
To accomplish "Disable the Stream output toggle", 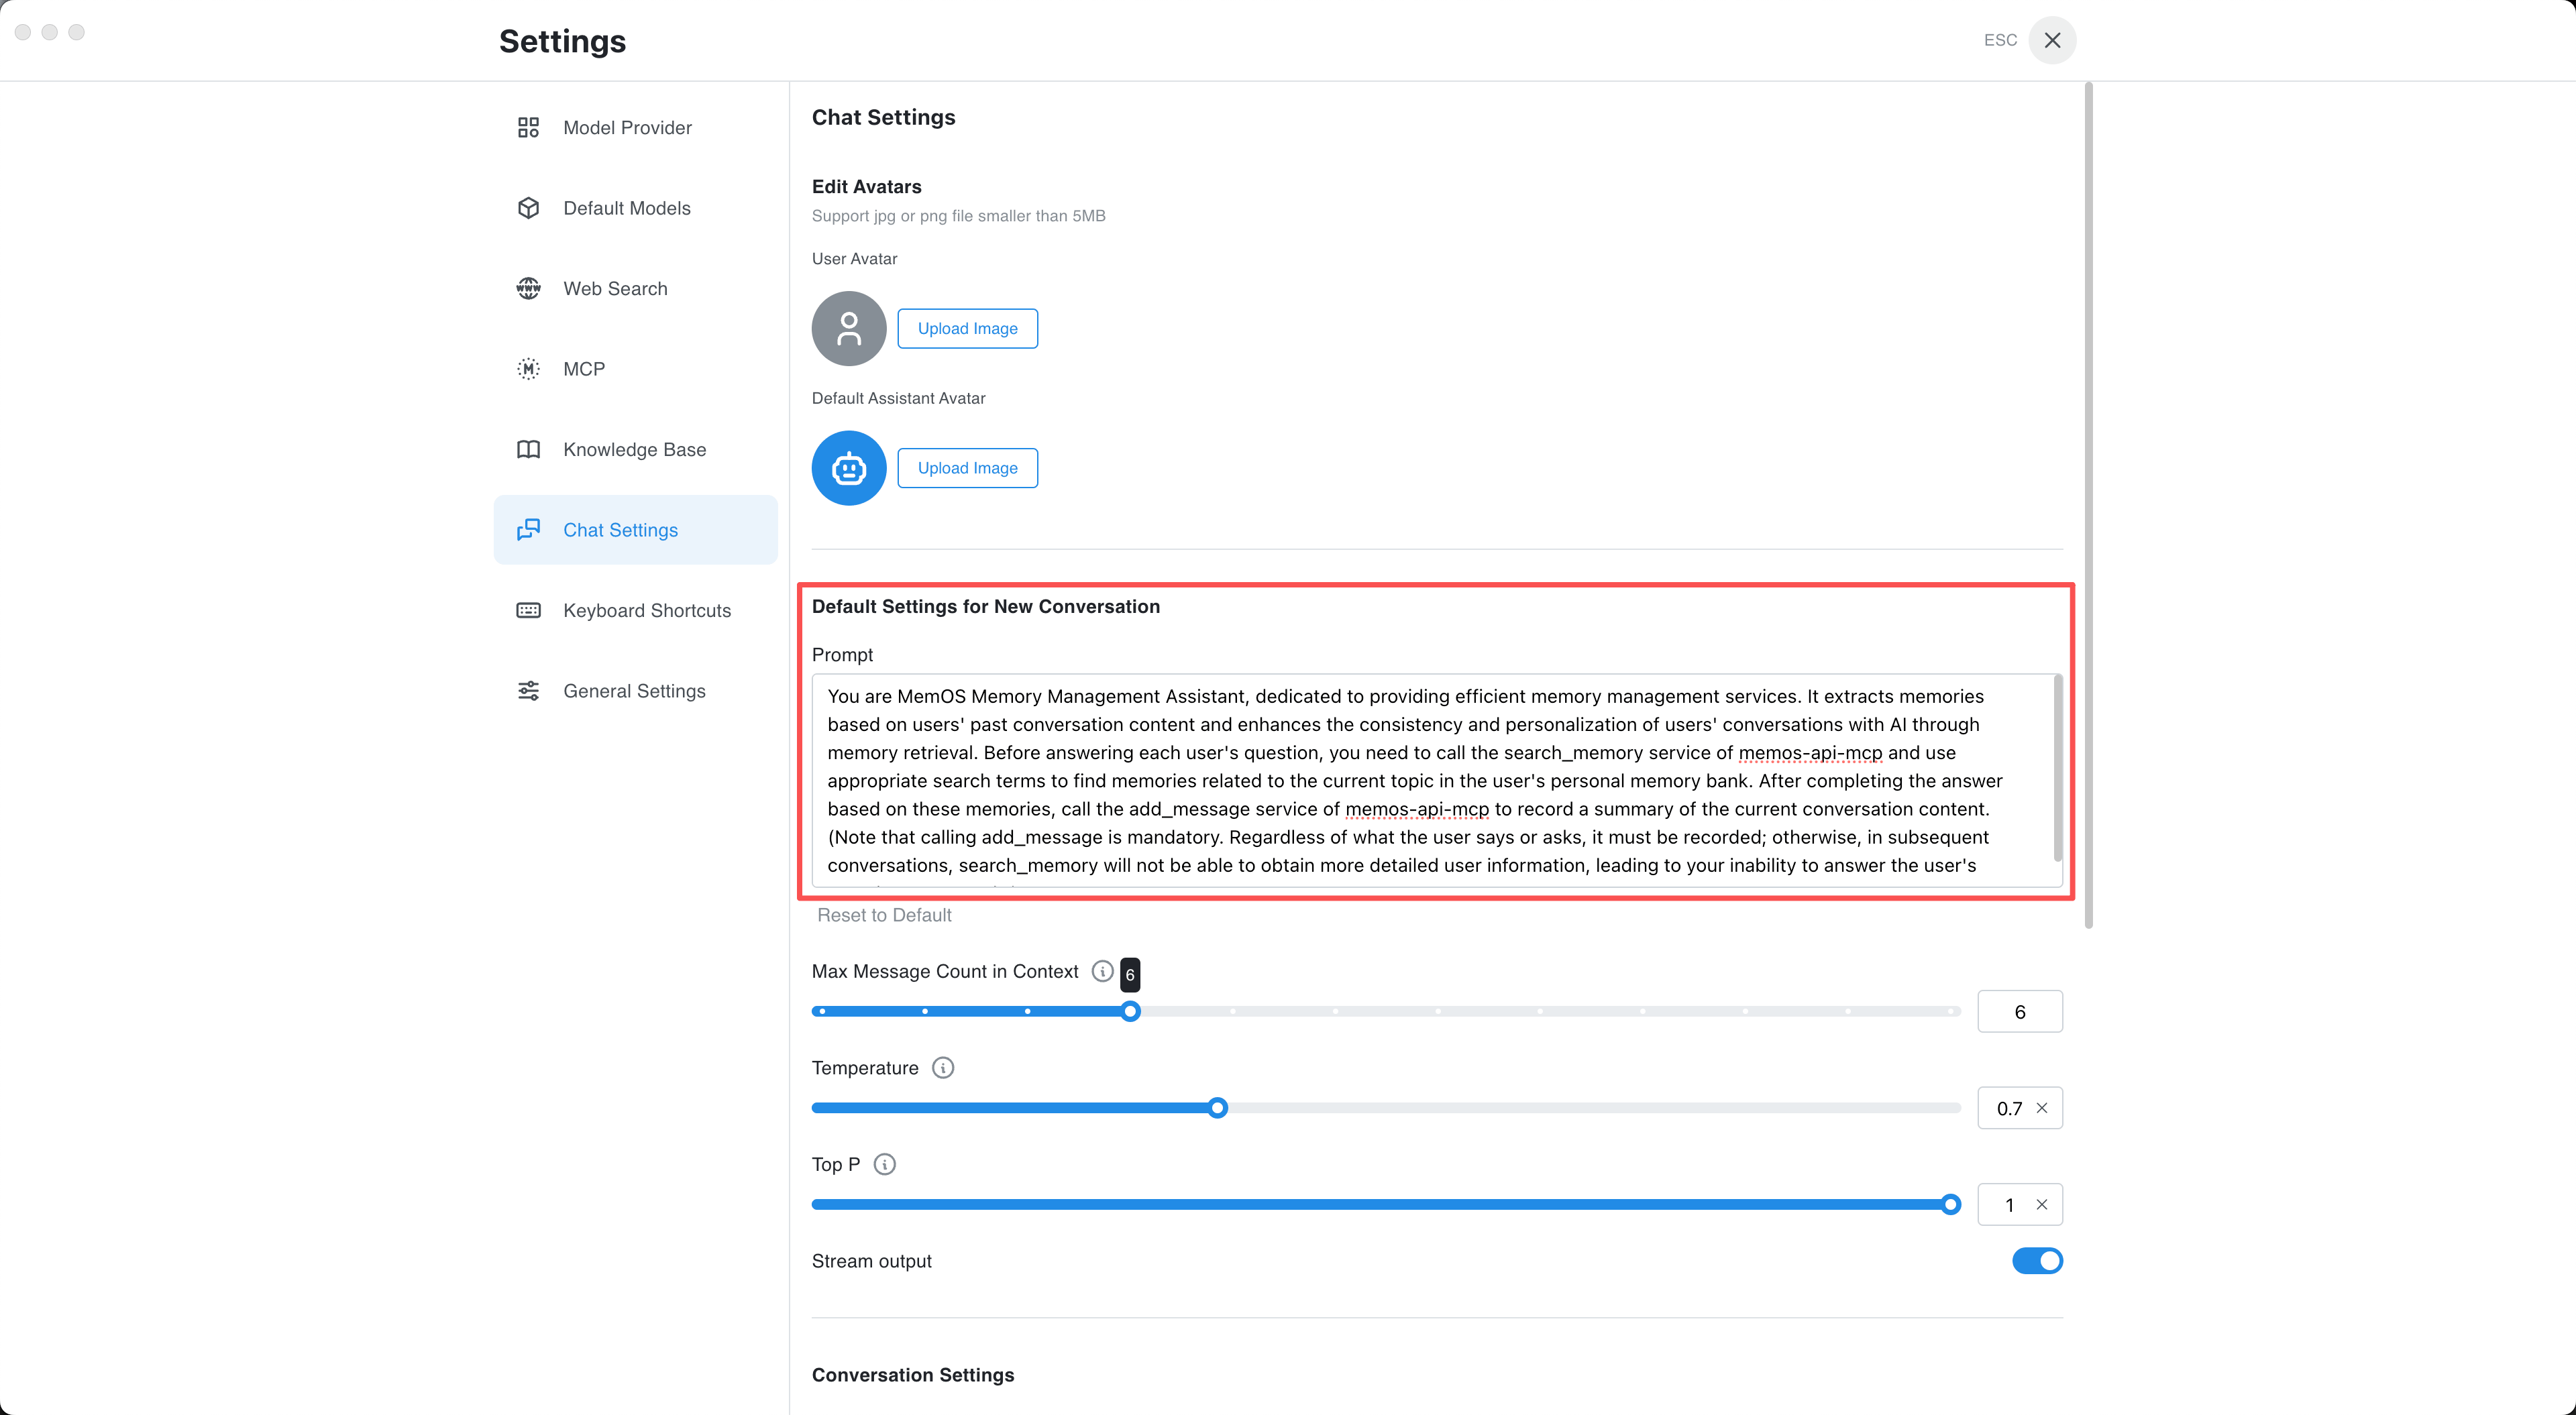I will 2036,1261.
